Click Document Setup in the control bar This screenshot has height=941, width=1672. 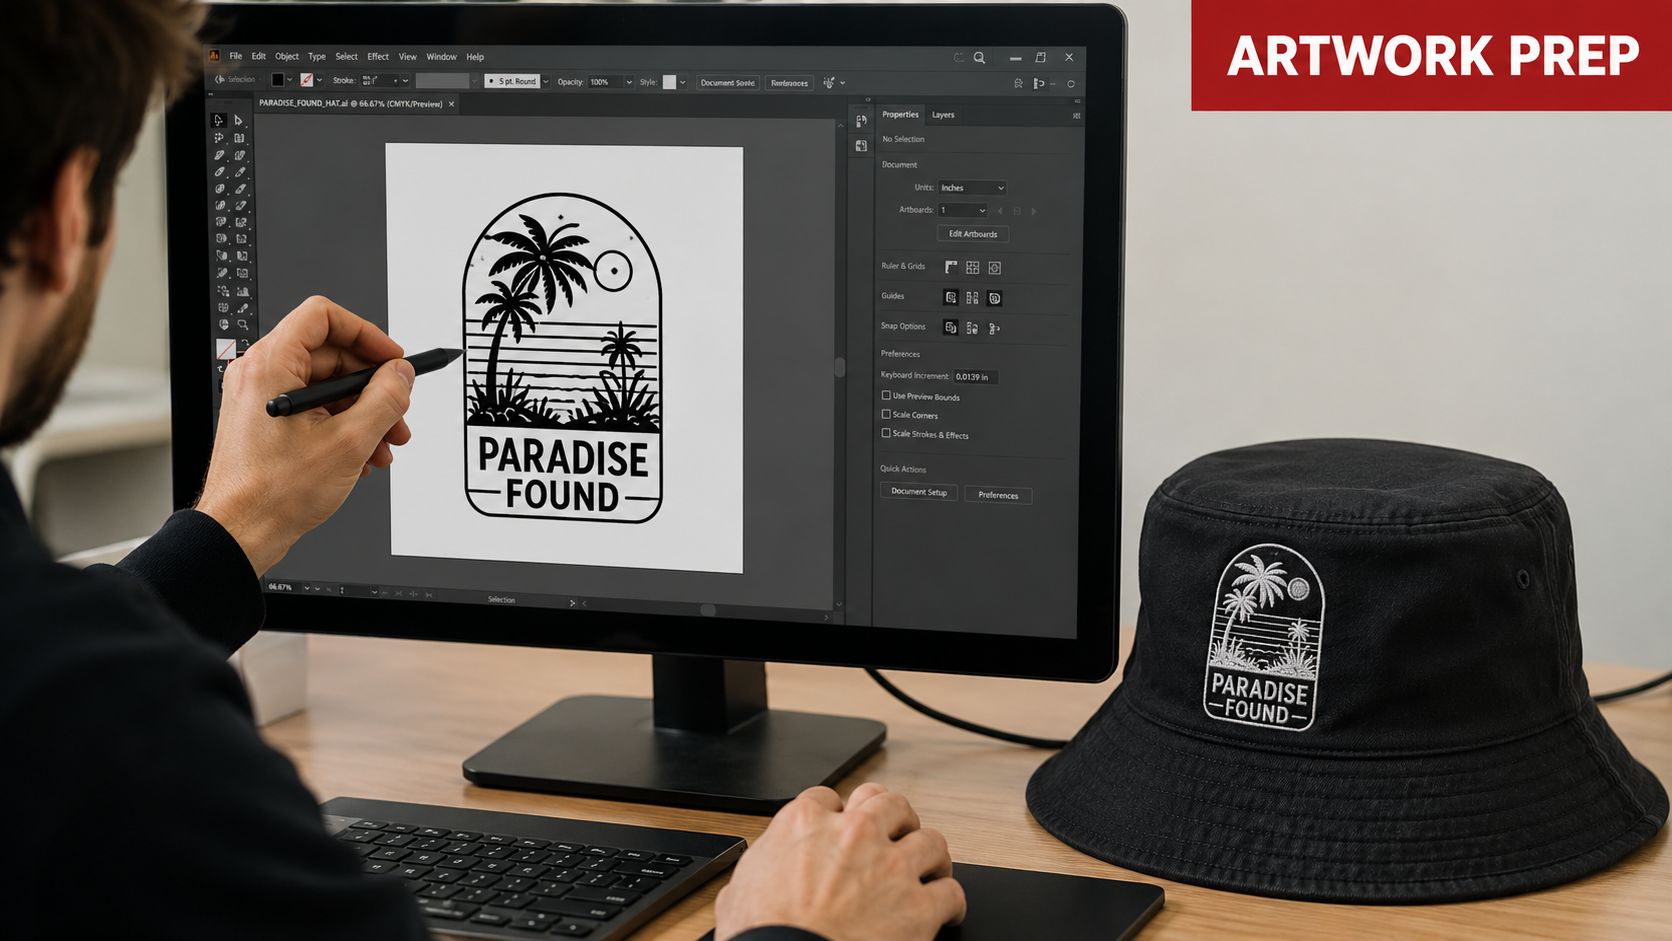(x=727, y=83)
